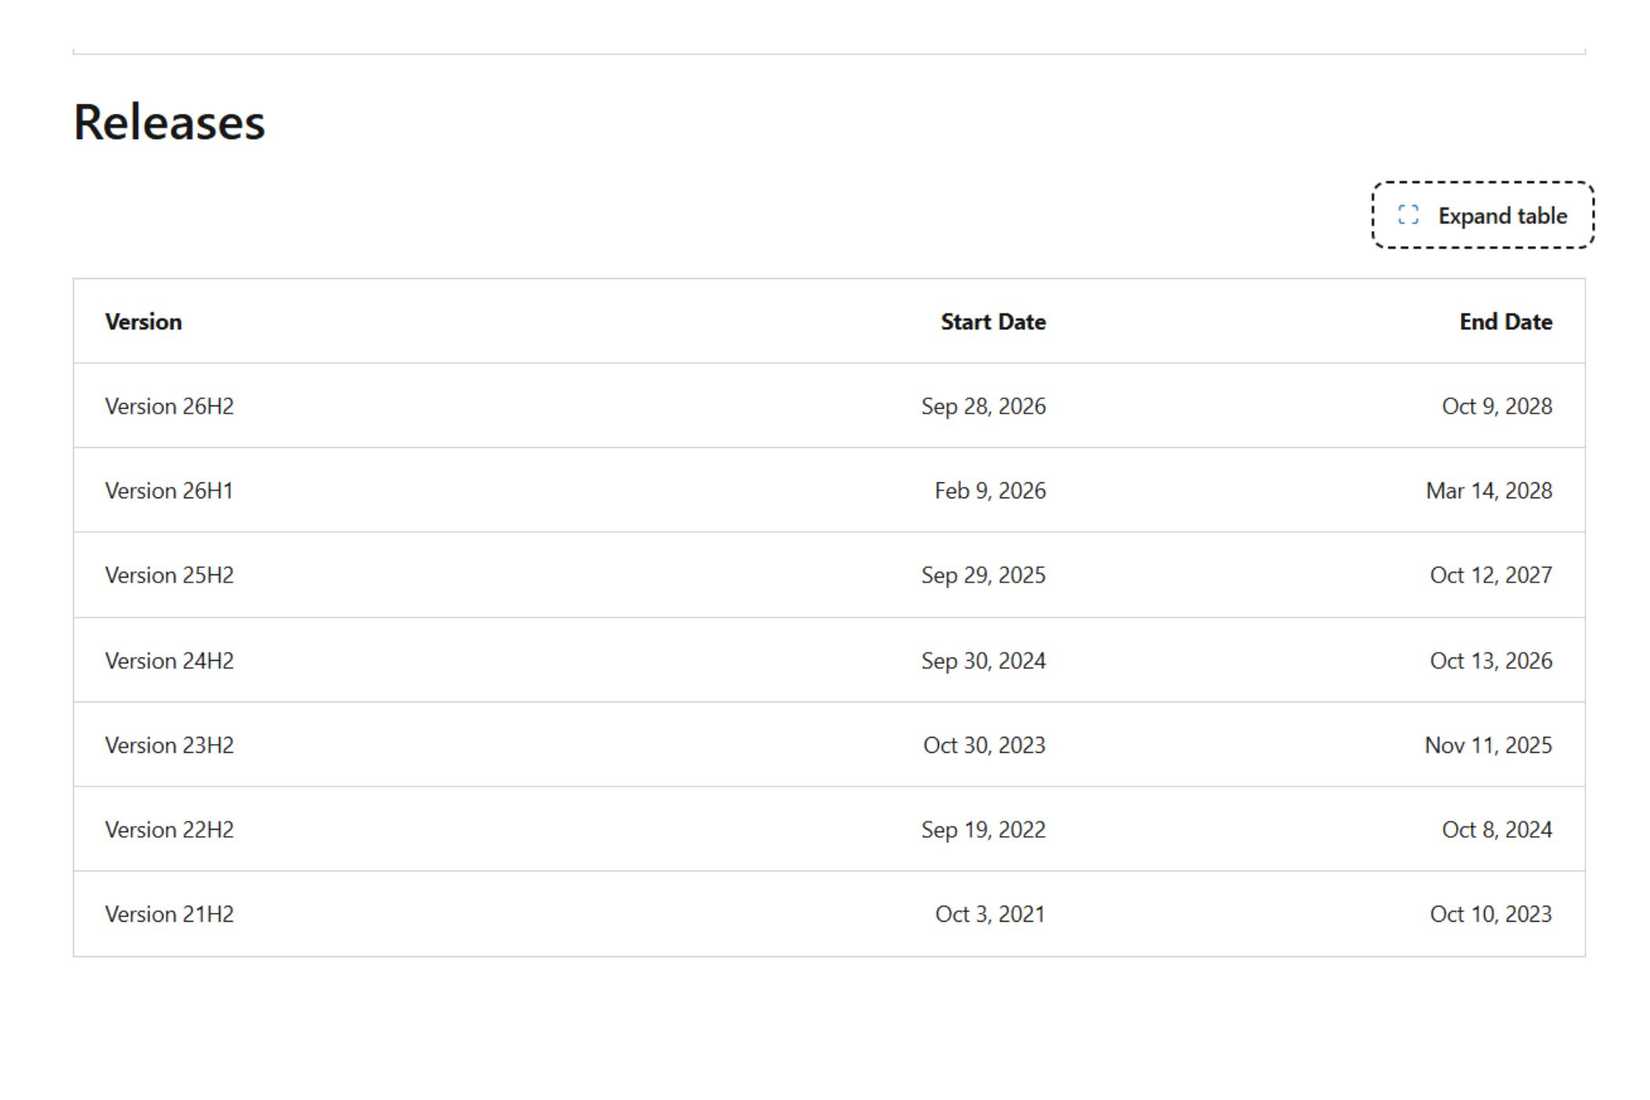The height and width of the screenshot is (1100, 1650).
Task: Click the Expand table button
Action: [1483, 215]
